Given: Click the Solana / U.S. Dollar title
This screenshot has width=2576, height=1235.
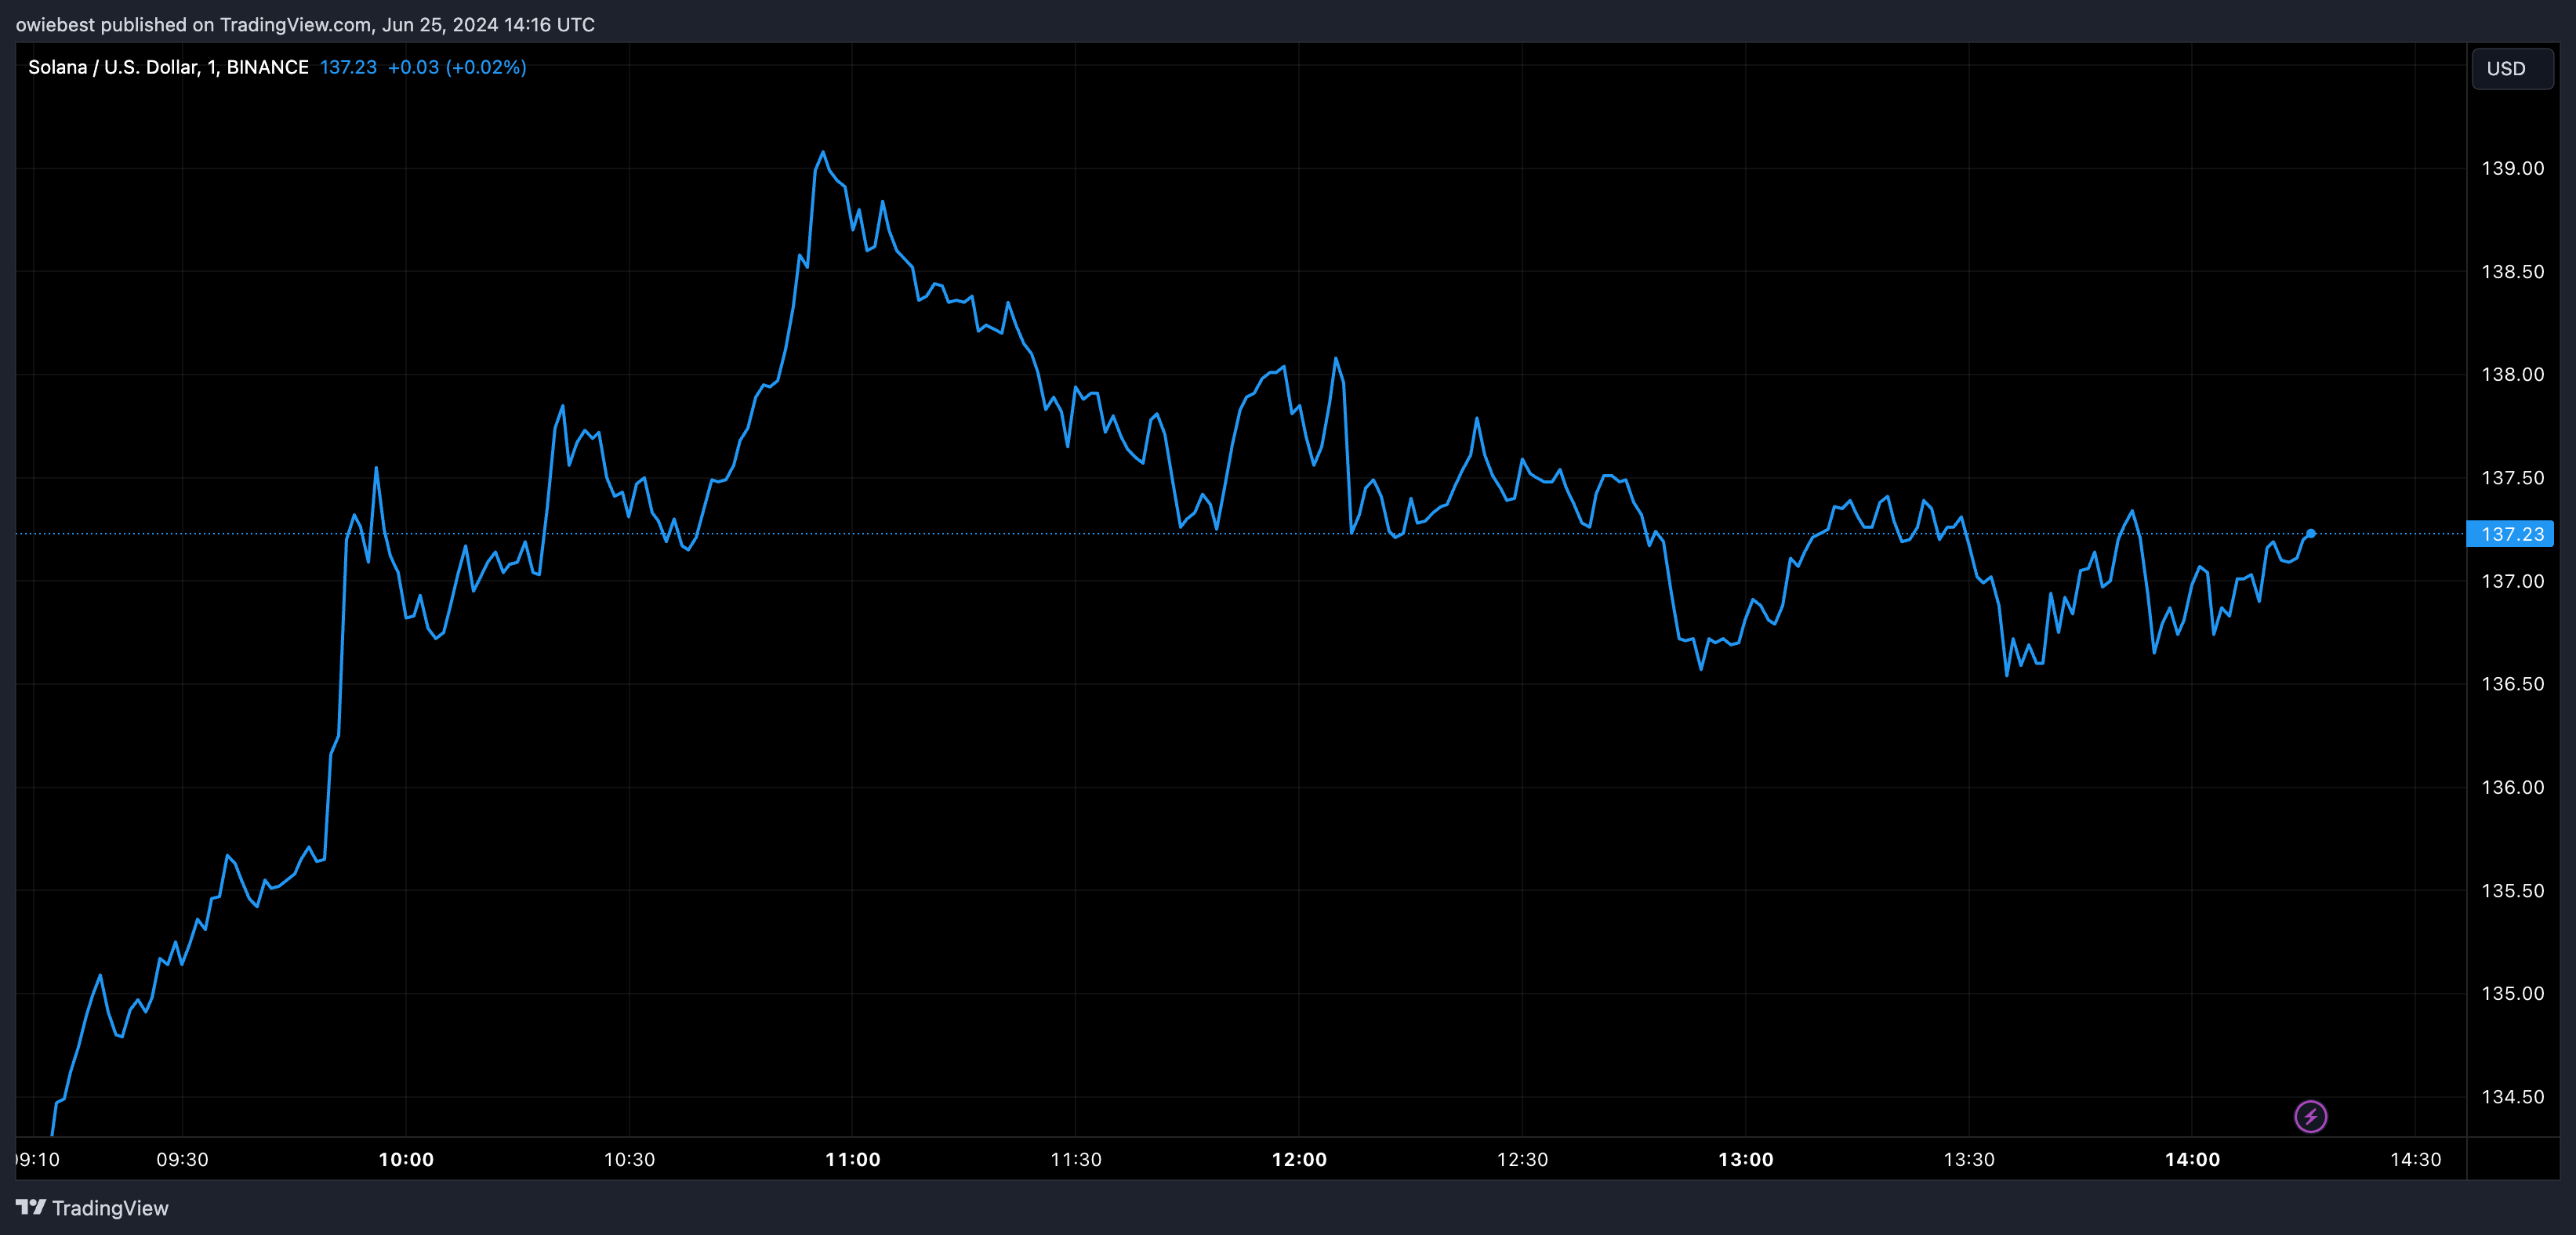Looking at the screenshot, I should 168,67.
